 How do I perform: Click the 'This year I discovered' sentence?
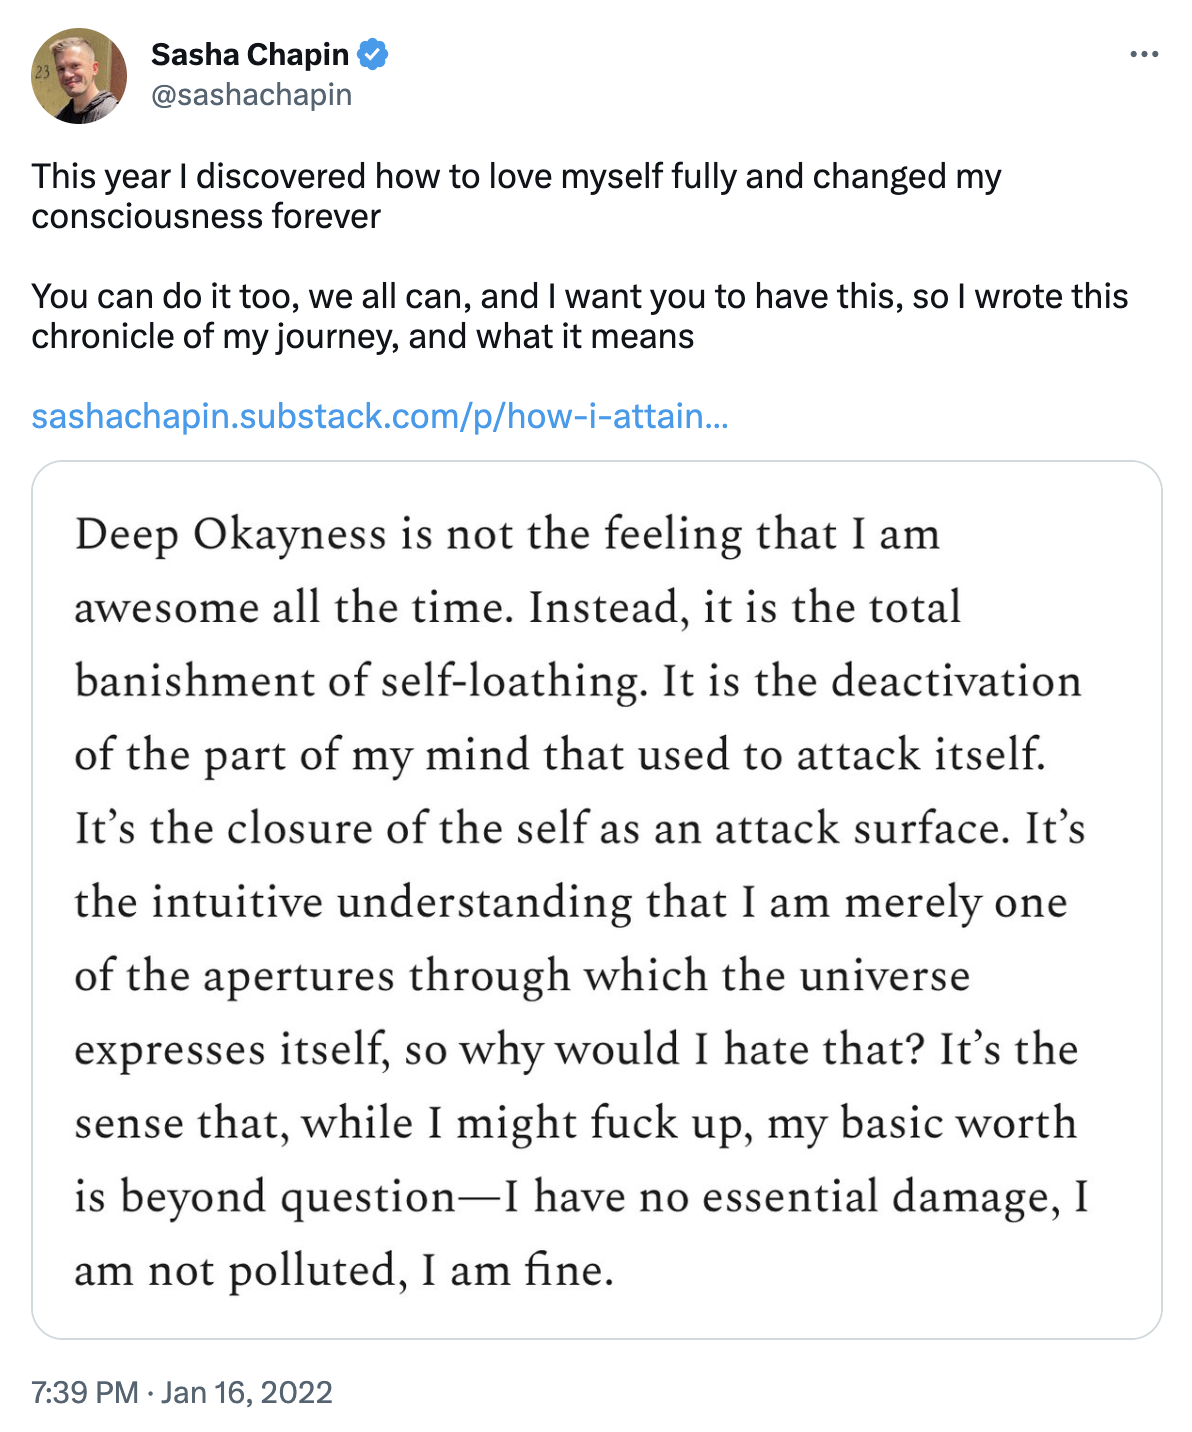tap(516, 196)
